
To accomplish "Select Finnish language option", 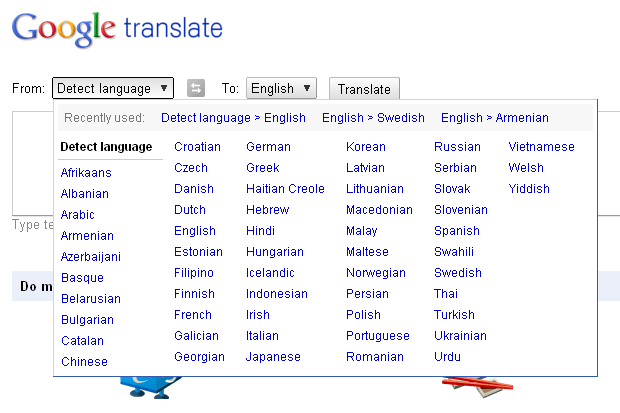I will [194, 294].
